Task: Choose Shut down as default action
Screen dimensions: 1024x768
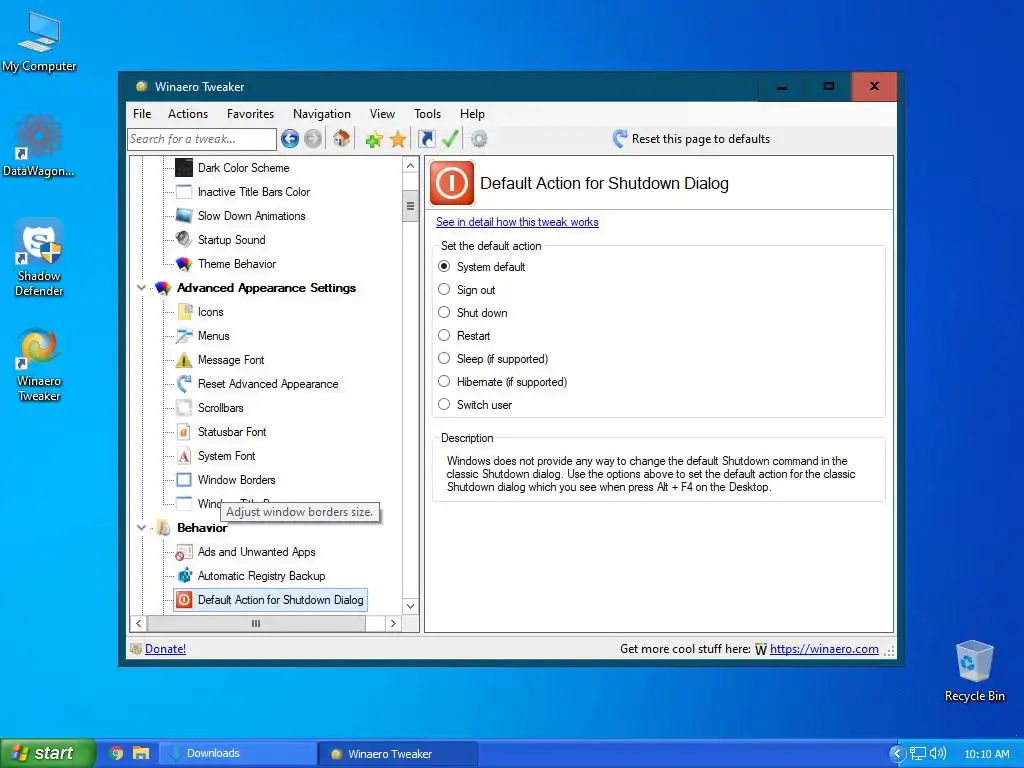Action: click(x=444, y=312)
